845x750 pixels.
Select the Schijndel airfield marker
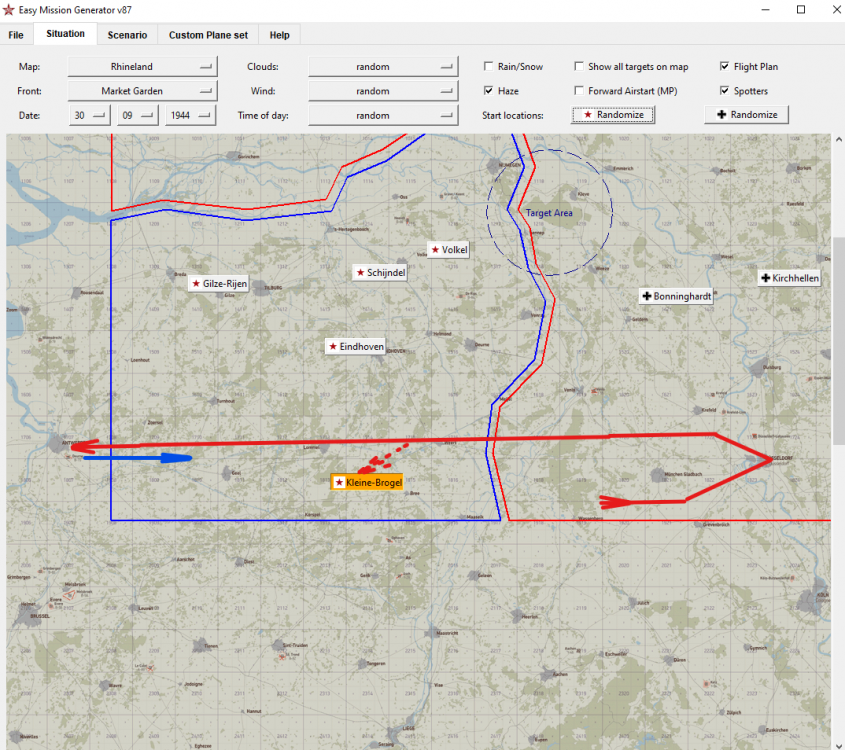coord(380,273)
